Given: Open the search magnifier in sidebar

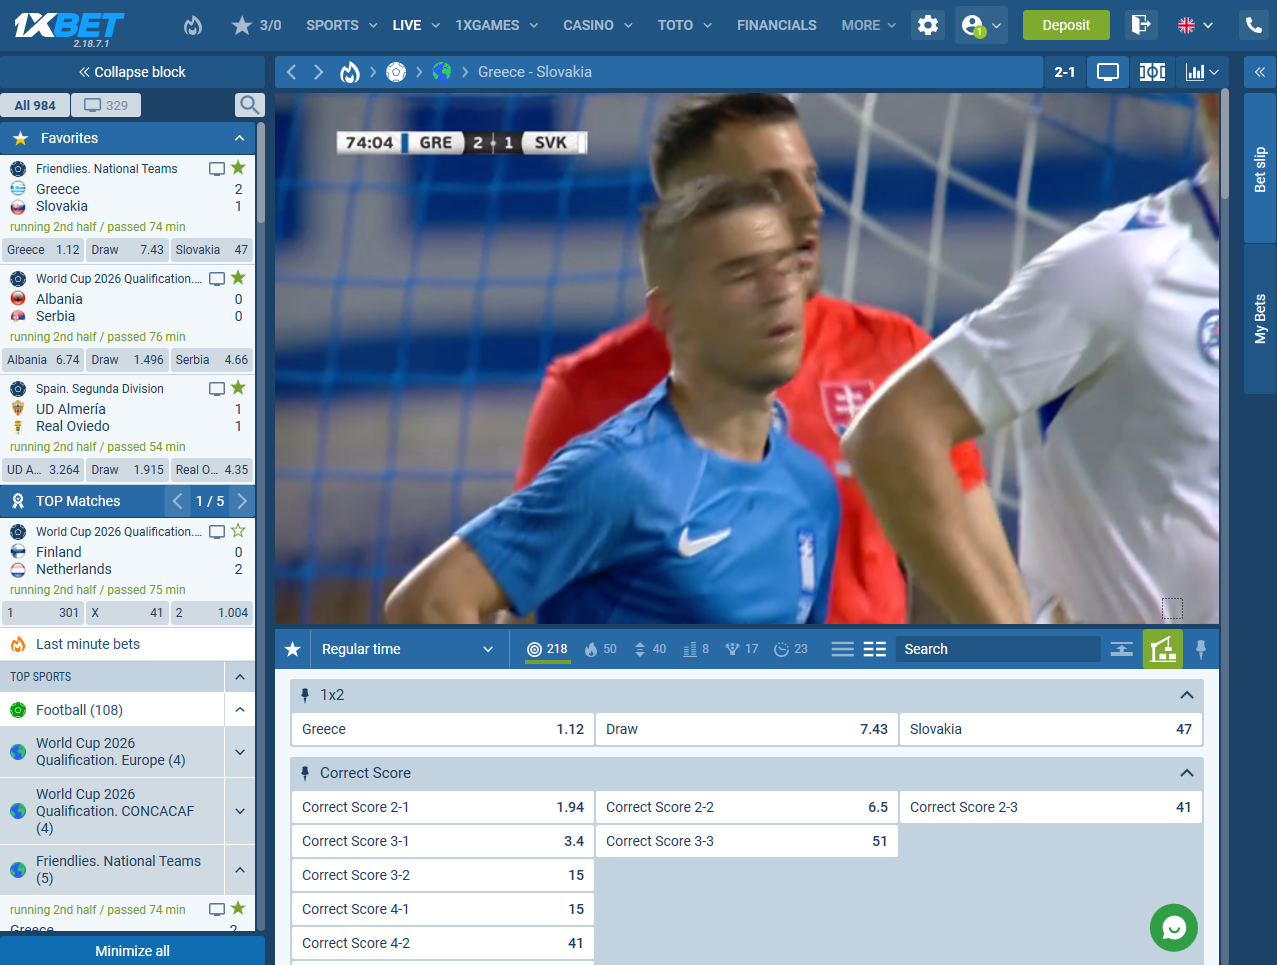Looking at the screenshot, I should coord(249,105).
